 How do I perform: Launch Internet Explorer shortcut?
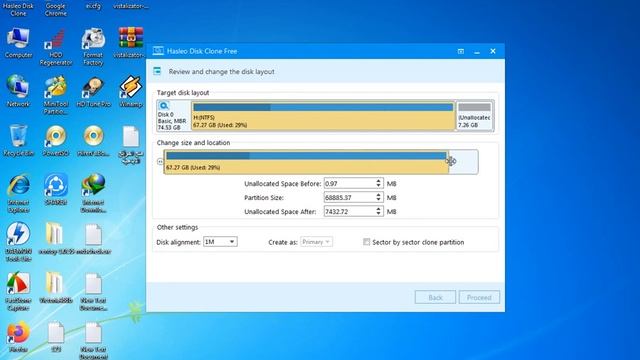(18, 193)
